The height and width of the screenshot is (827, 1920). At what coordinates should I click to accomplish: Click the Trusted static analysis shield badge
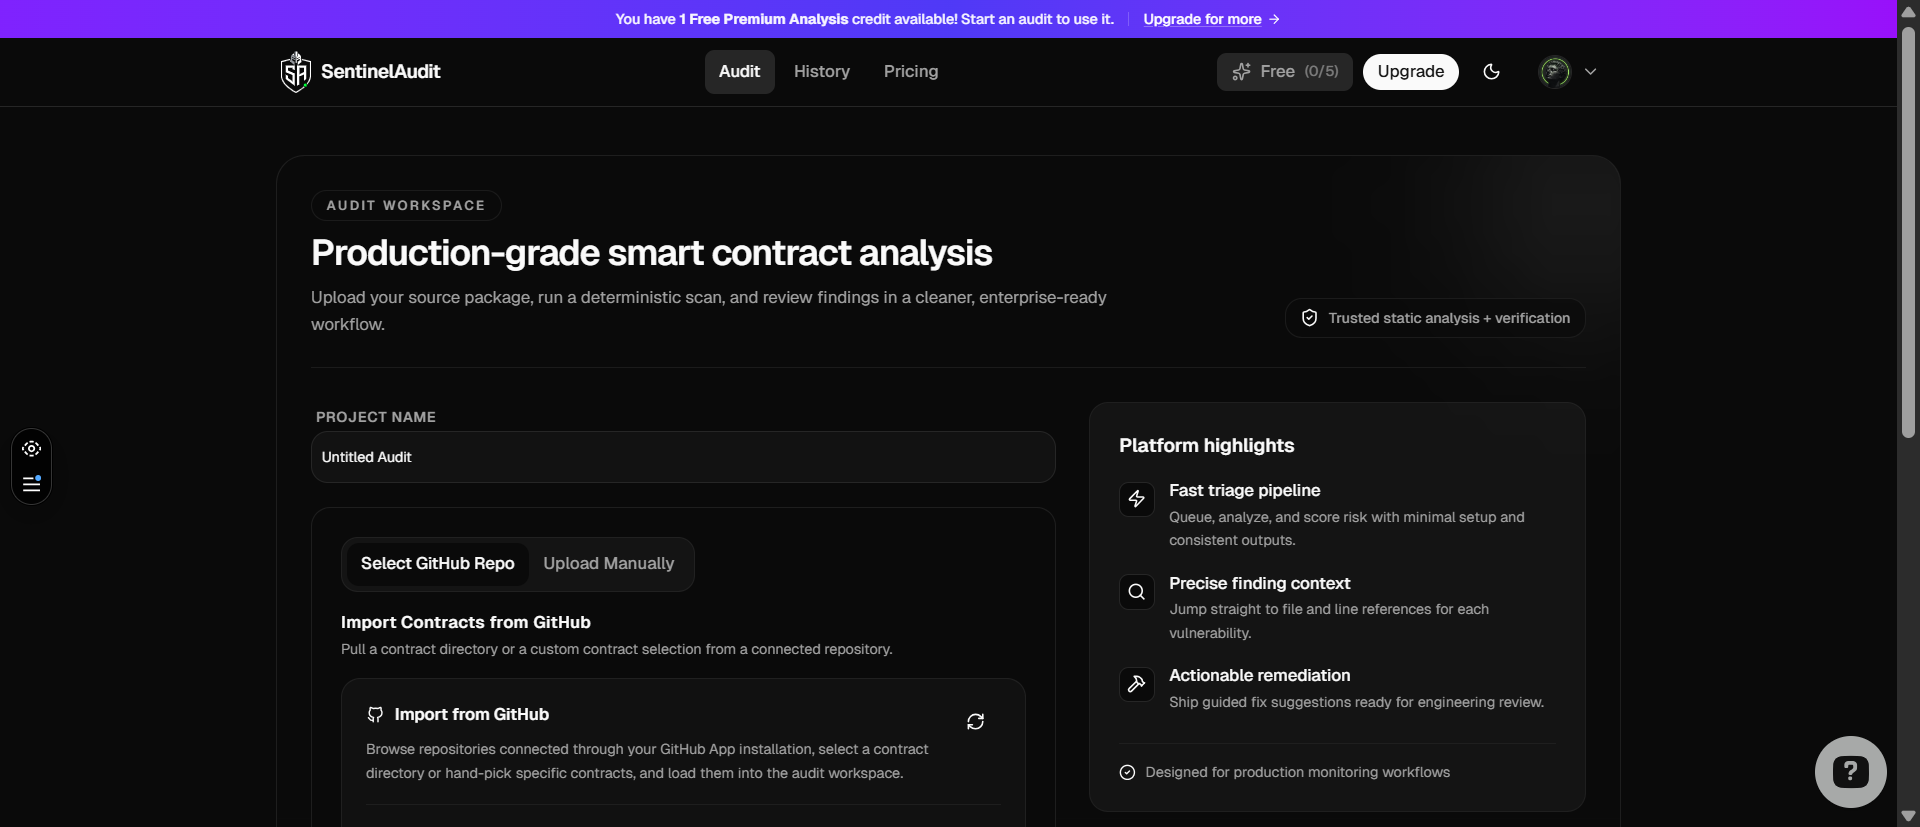tap(1310, 317)
